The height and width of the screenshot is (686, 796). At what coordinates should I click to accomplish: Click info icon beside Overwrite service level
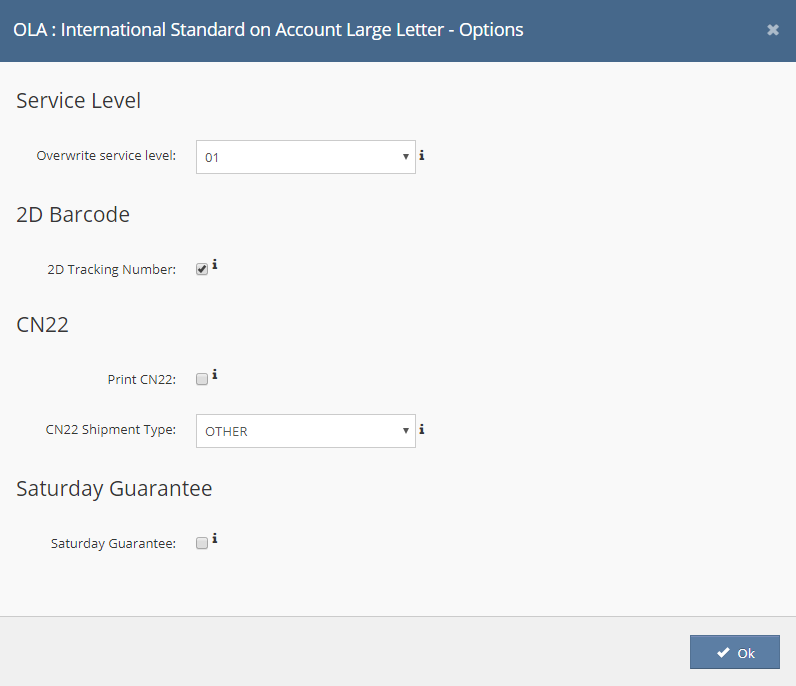tap(422, 155)
